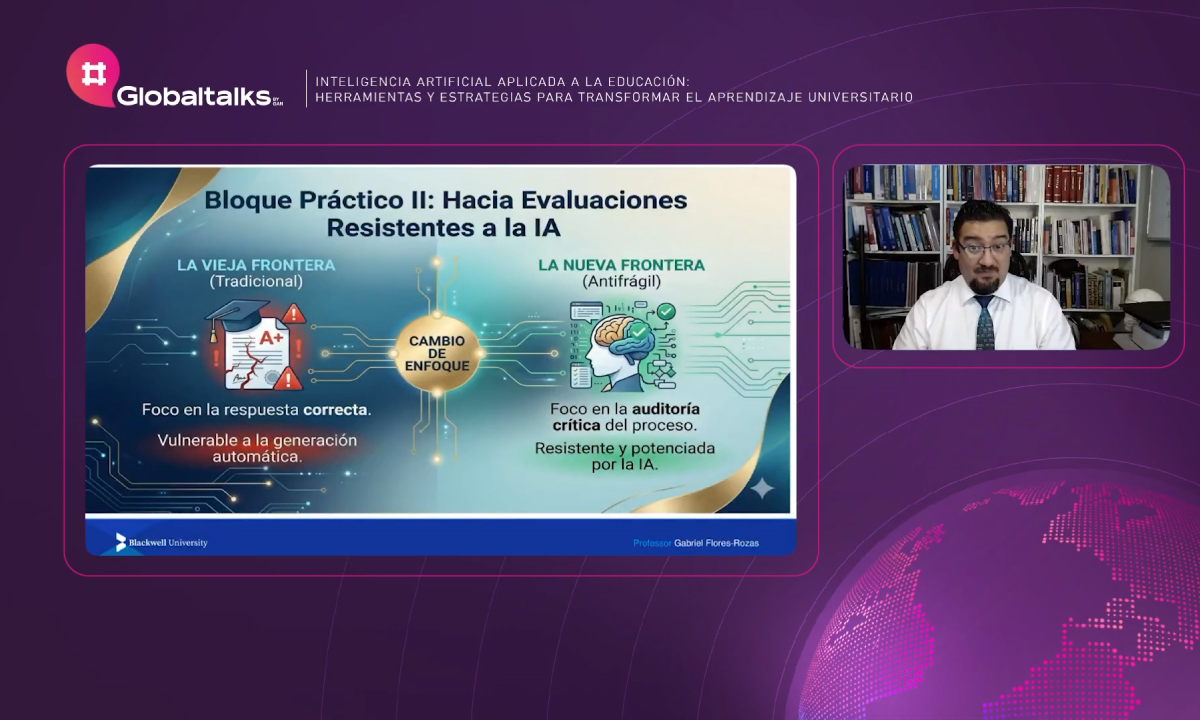The image size is (1200, 720).
Task: Click the presenter webcam video thumbnail
Action: point(1007,256)
